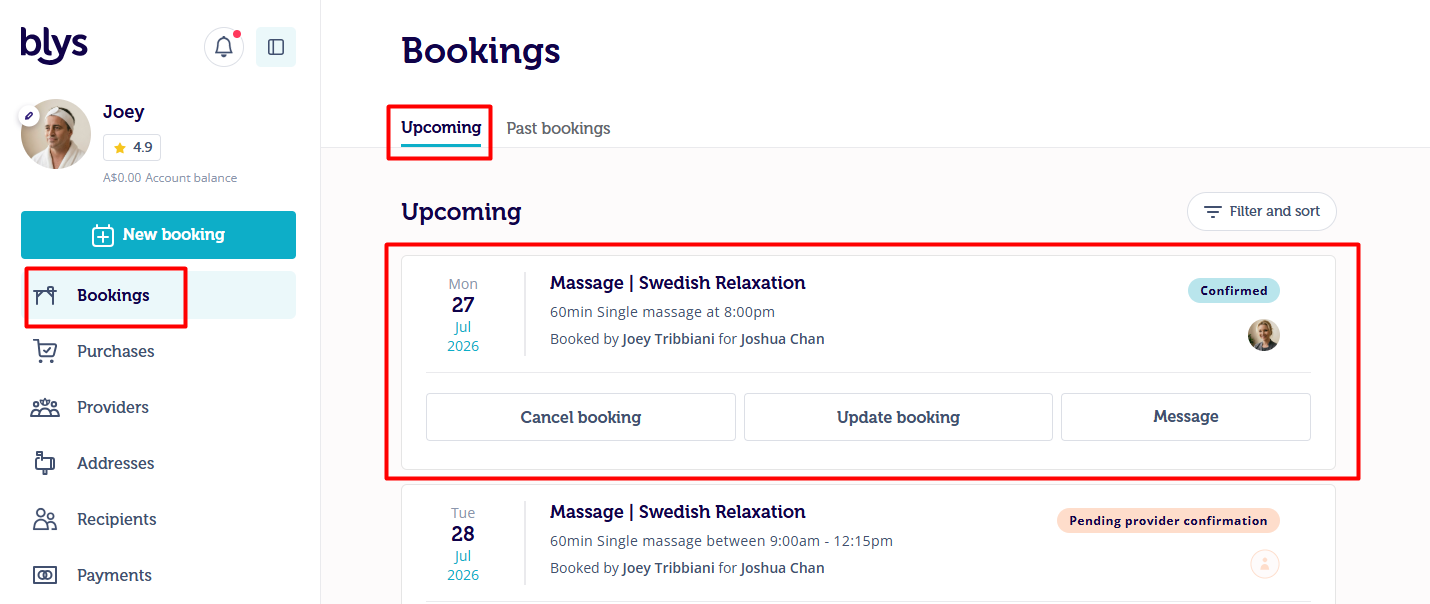Open the Tue 28 Jul pending booking title
1430x604 pixels.
[x=677, y=512]
